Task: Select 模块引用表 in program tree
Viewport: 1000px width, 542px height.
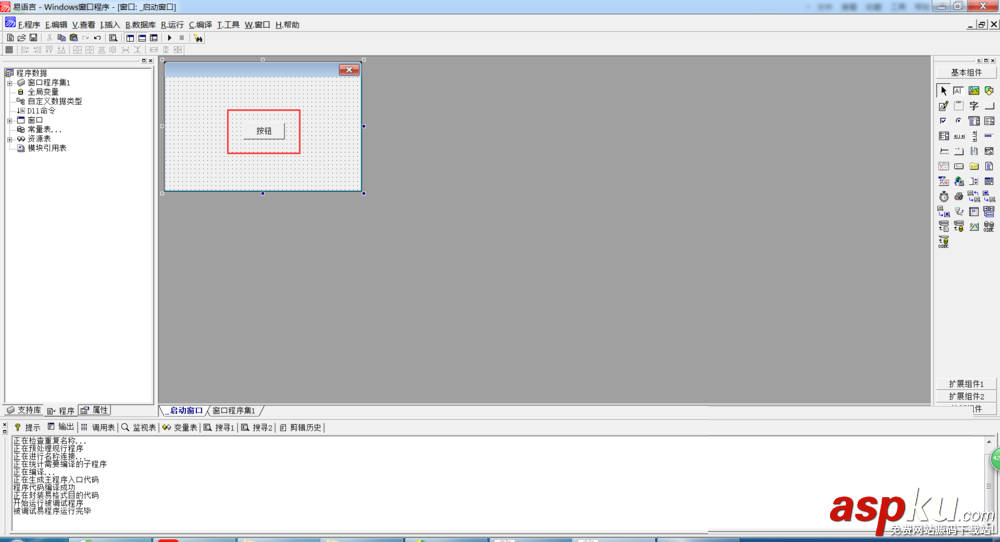Action: click(47, 148)
